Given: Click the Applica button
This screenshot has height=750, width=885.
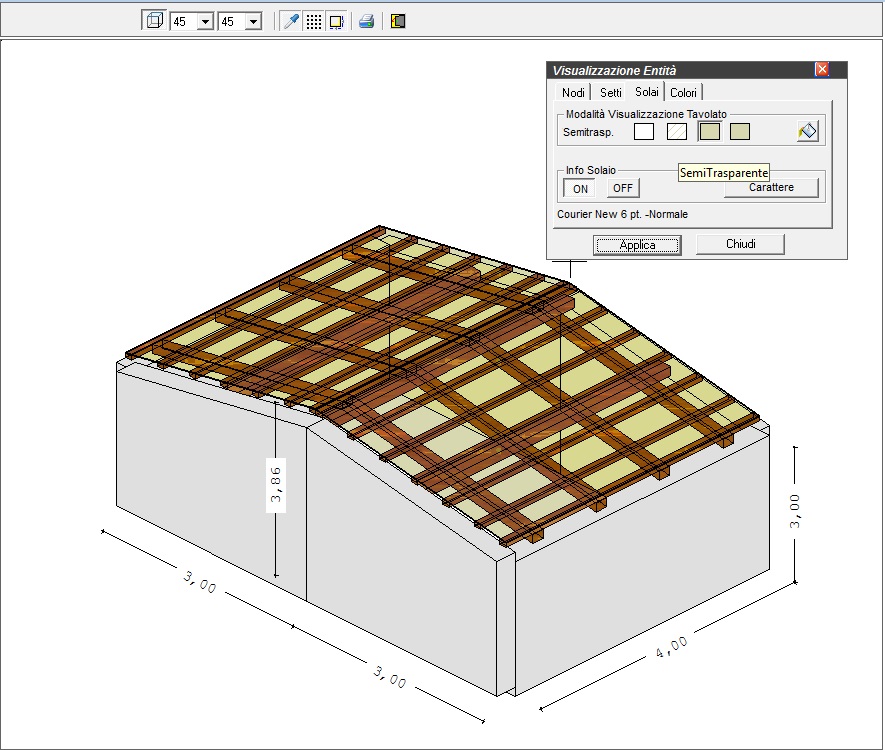Looking at the screenshot, I should click(x=637, y=245).
